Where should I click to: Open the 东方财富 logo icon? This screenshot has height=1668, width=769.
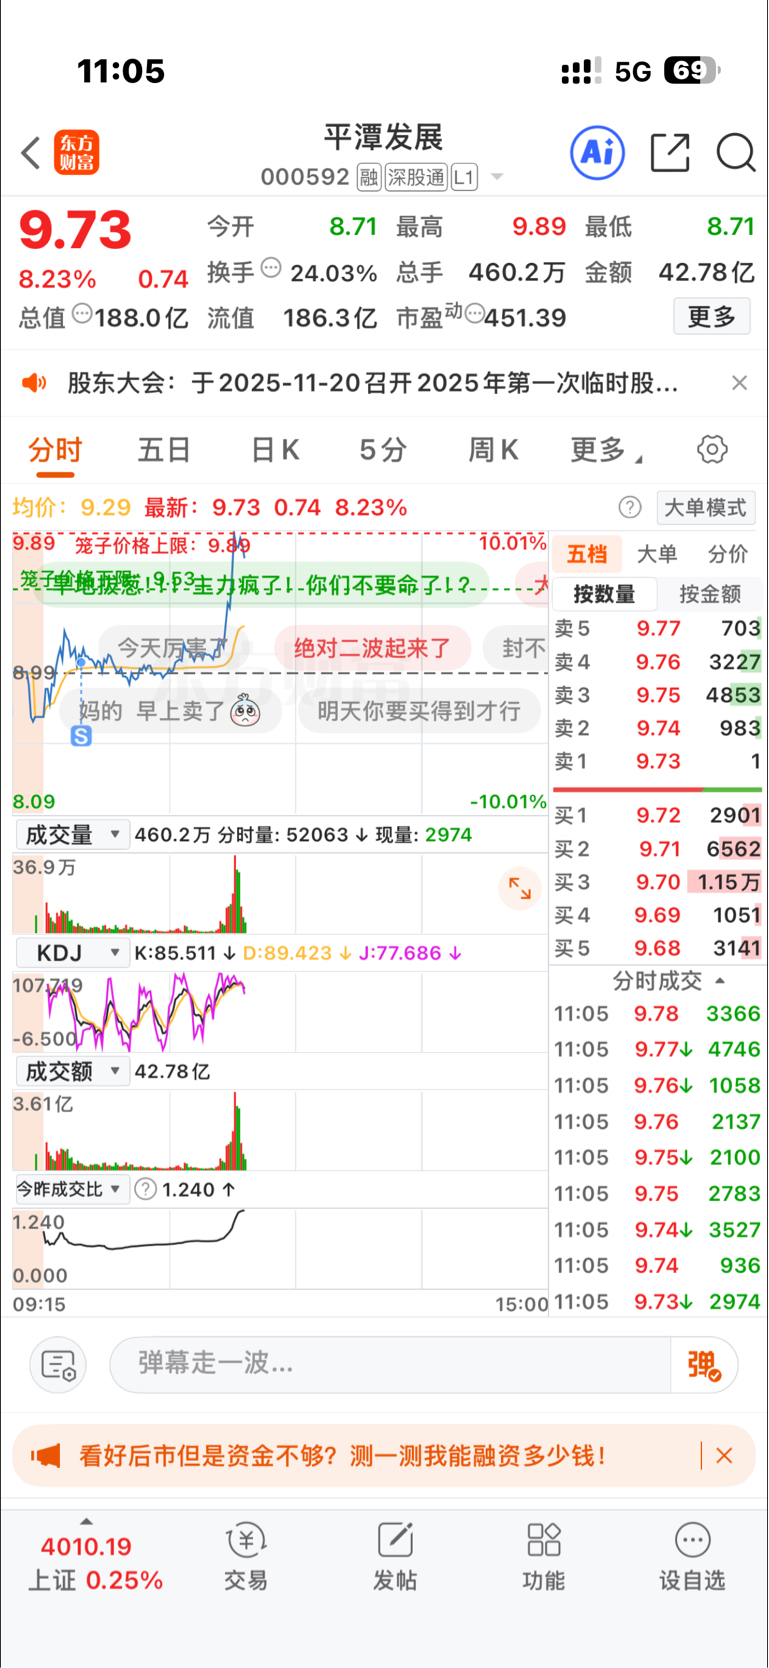[77, 153]
